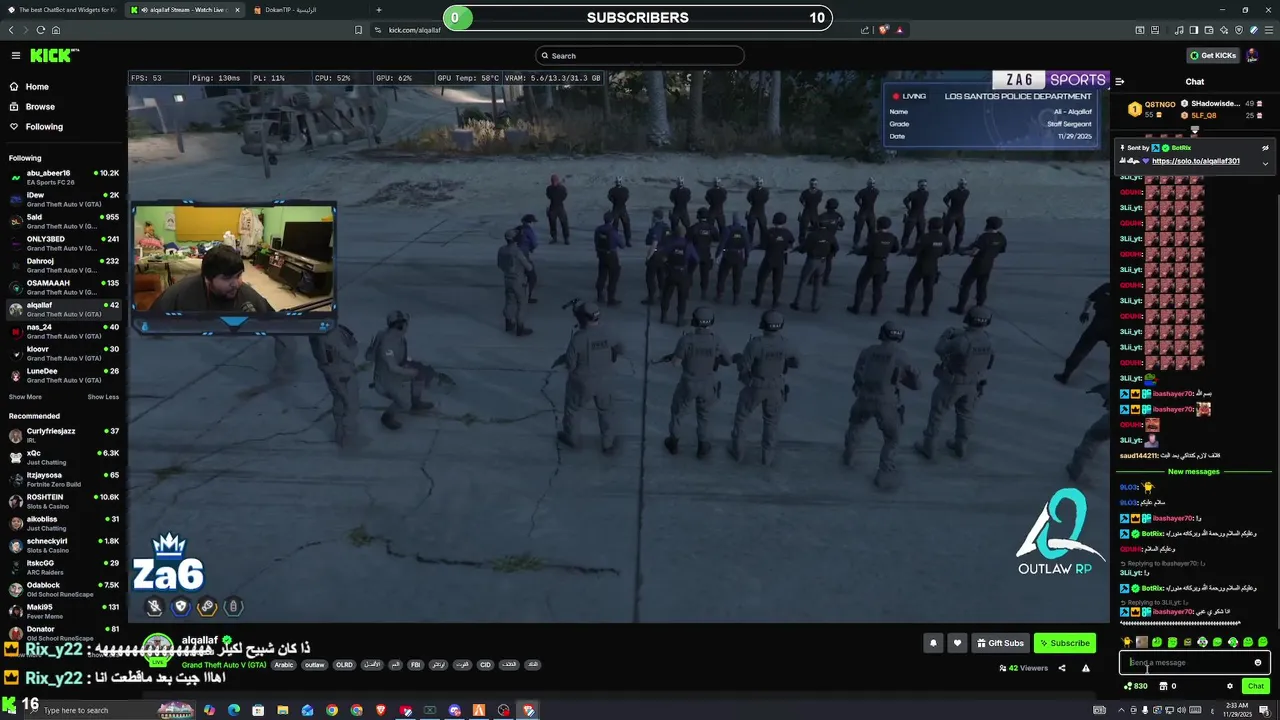
Task: Click the Arabic language tag
Action: click(284, 665)
